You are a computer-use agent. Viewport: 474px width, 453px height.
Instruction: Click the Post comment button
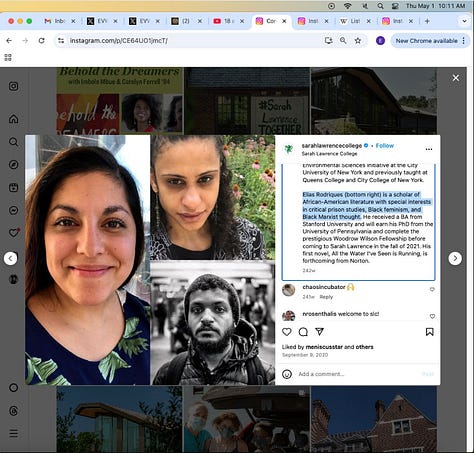click(x=428, y=374)
